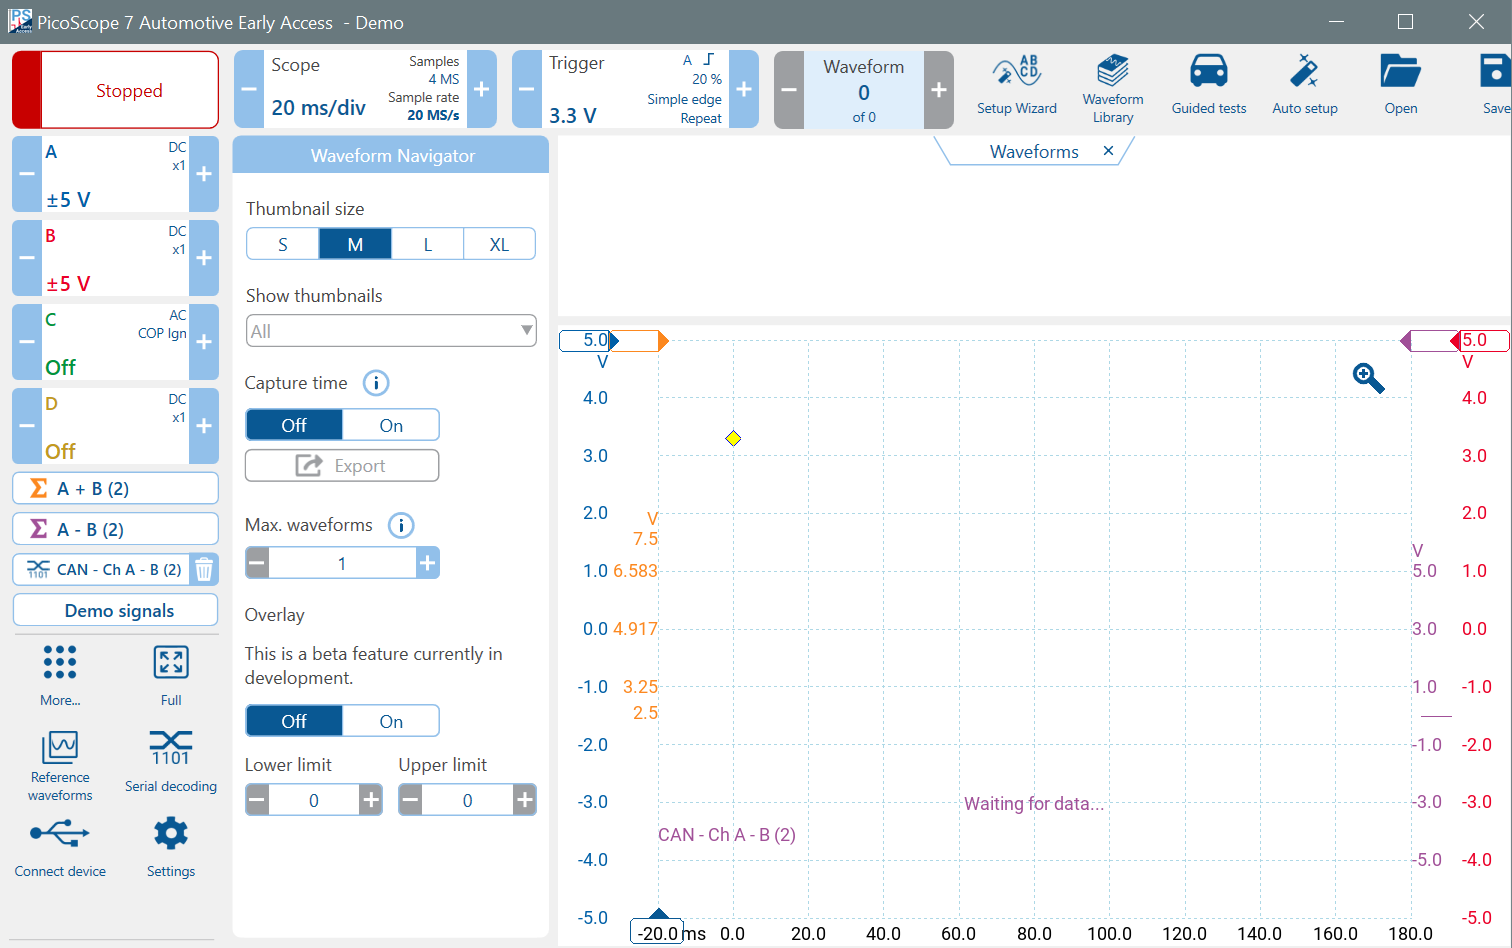Click the Stopped run/stop button
The height and width of the screenshot is (948, 1512).
click(x=116, y=90)
